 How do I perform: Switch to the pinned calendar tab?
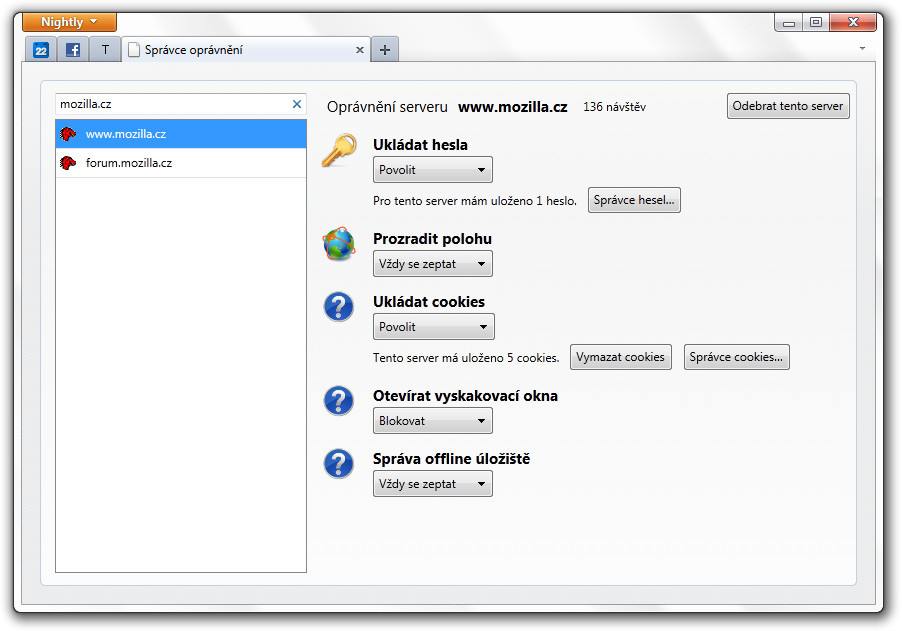[x=40, y=50]
